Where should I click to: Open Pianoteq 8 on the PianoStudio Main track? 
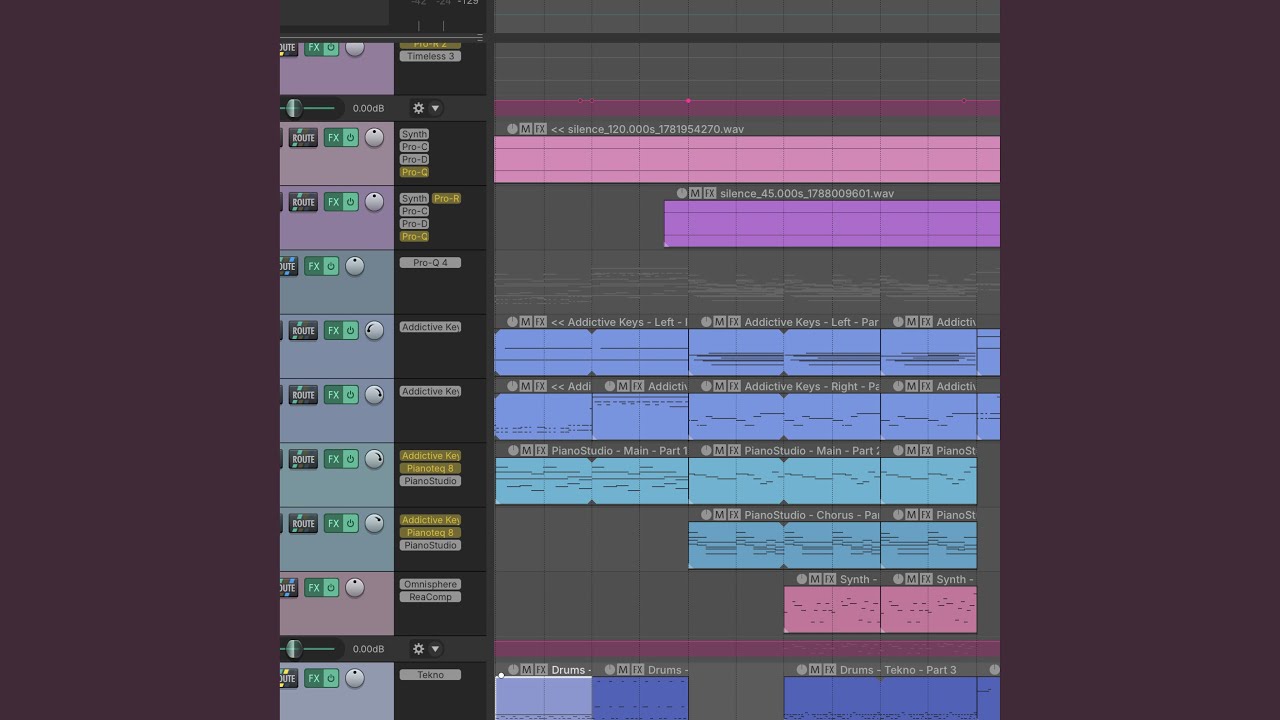(430, 468)
